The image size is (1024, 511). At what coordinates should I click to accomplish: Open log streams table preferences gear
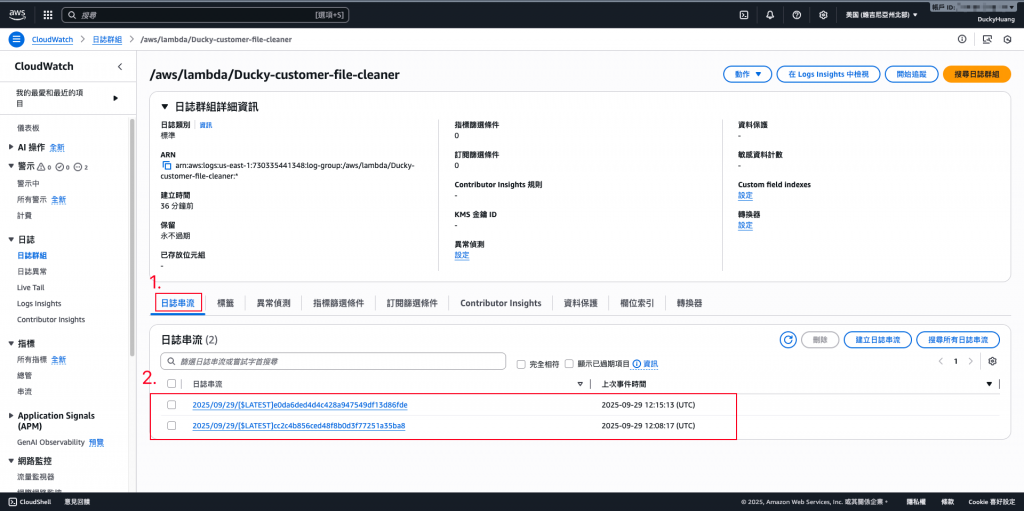[x=993, y=361]
